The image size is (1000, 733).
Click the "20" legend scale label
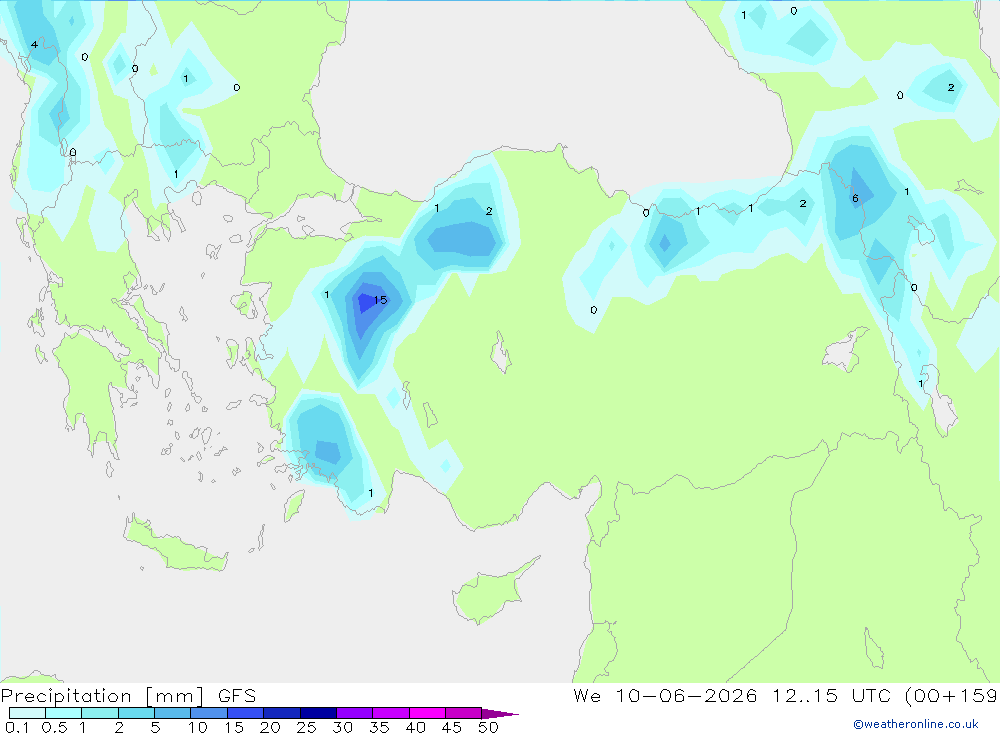click(270, 727)
